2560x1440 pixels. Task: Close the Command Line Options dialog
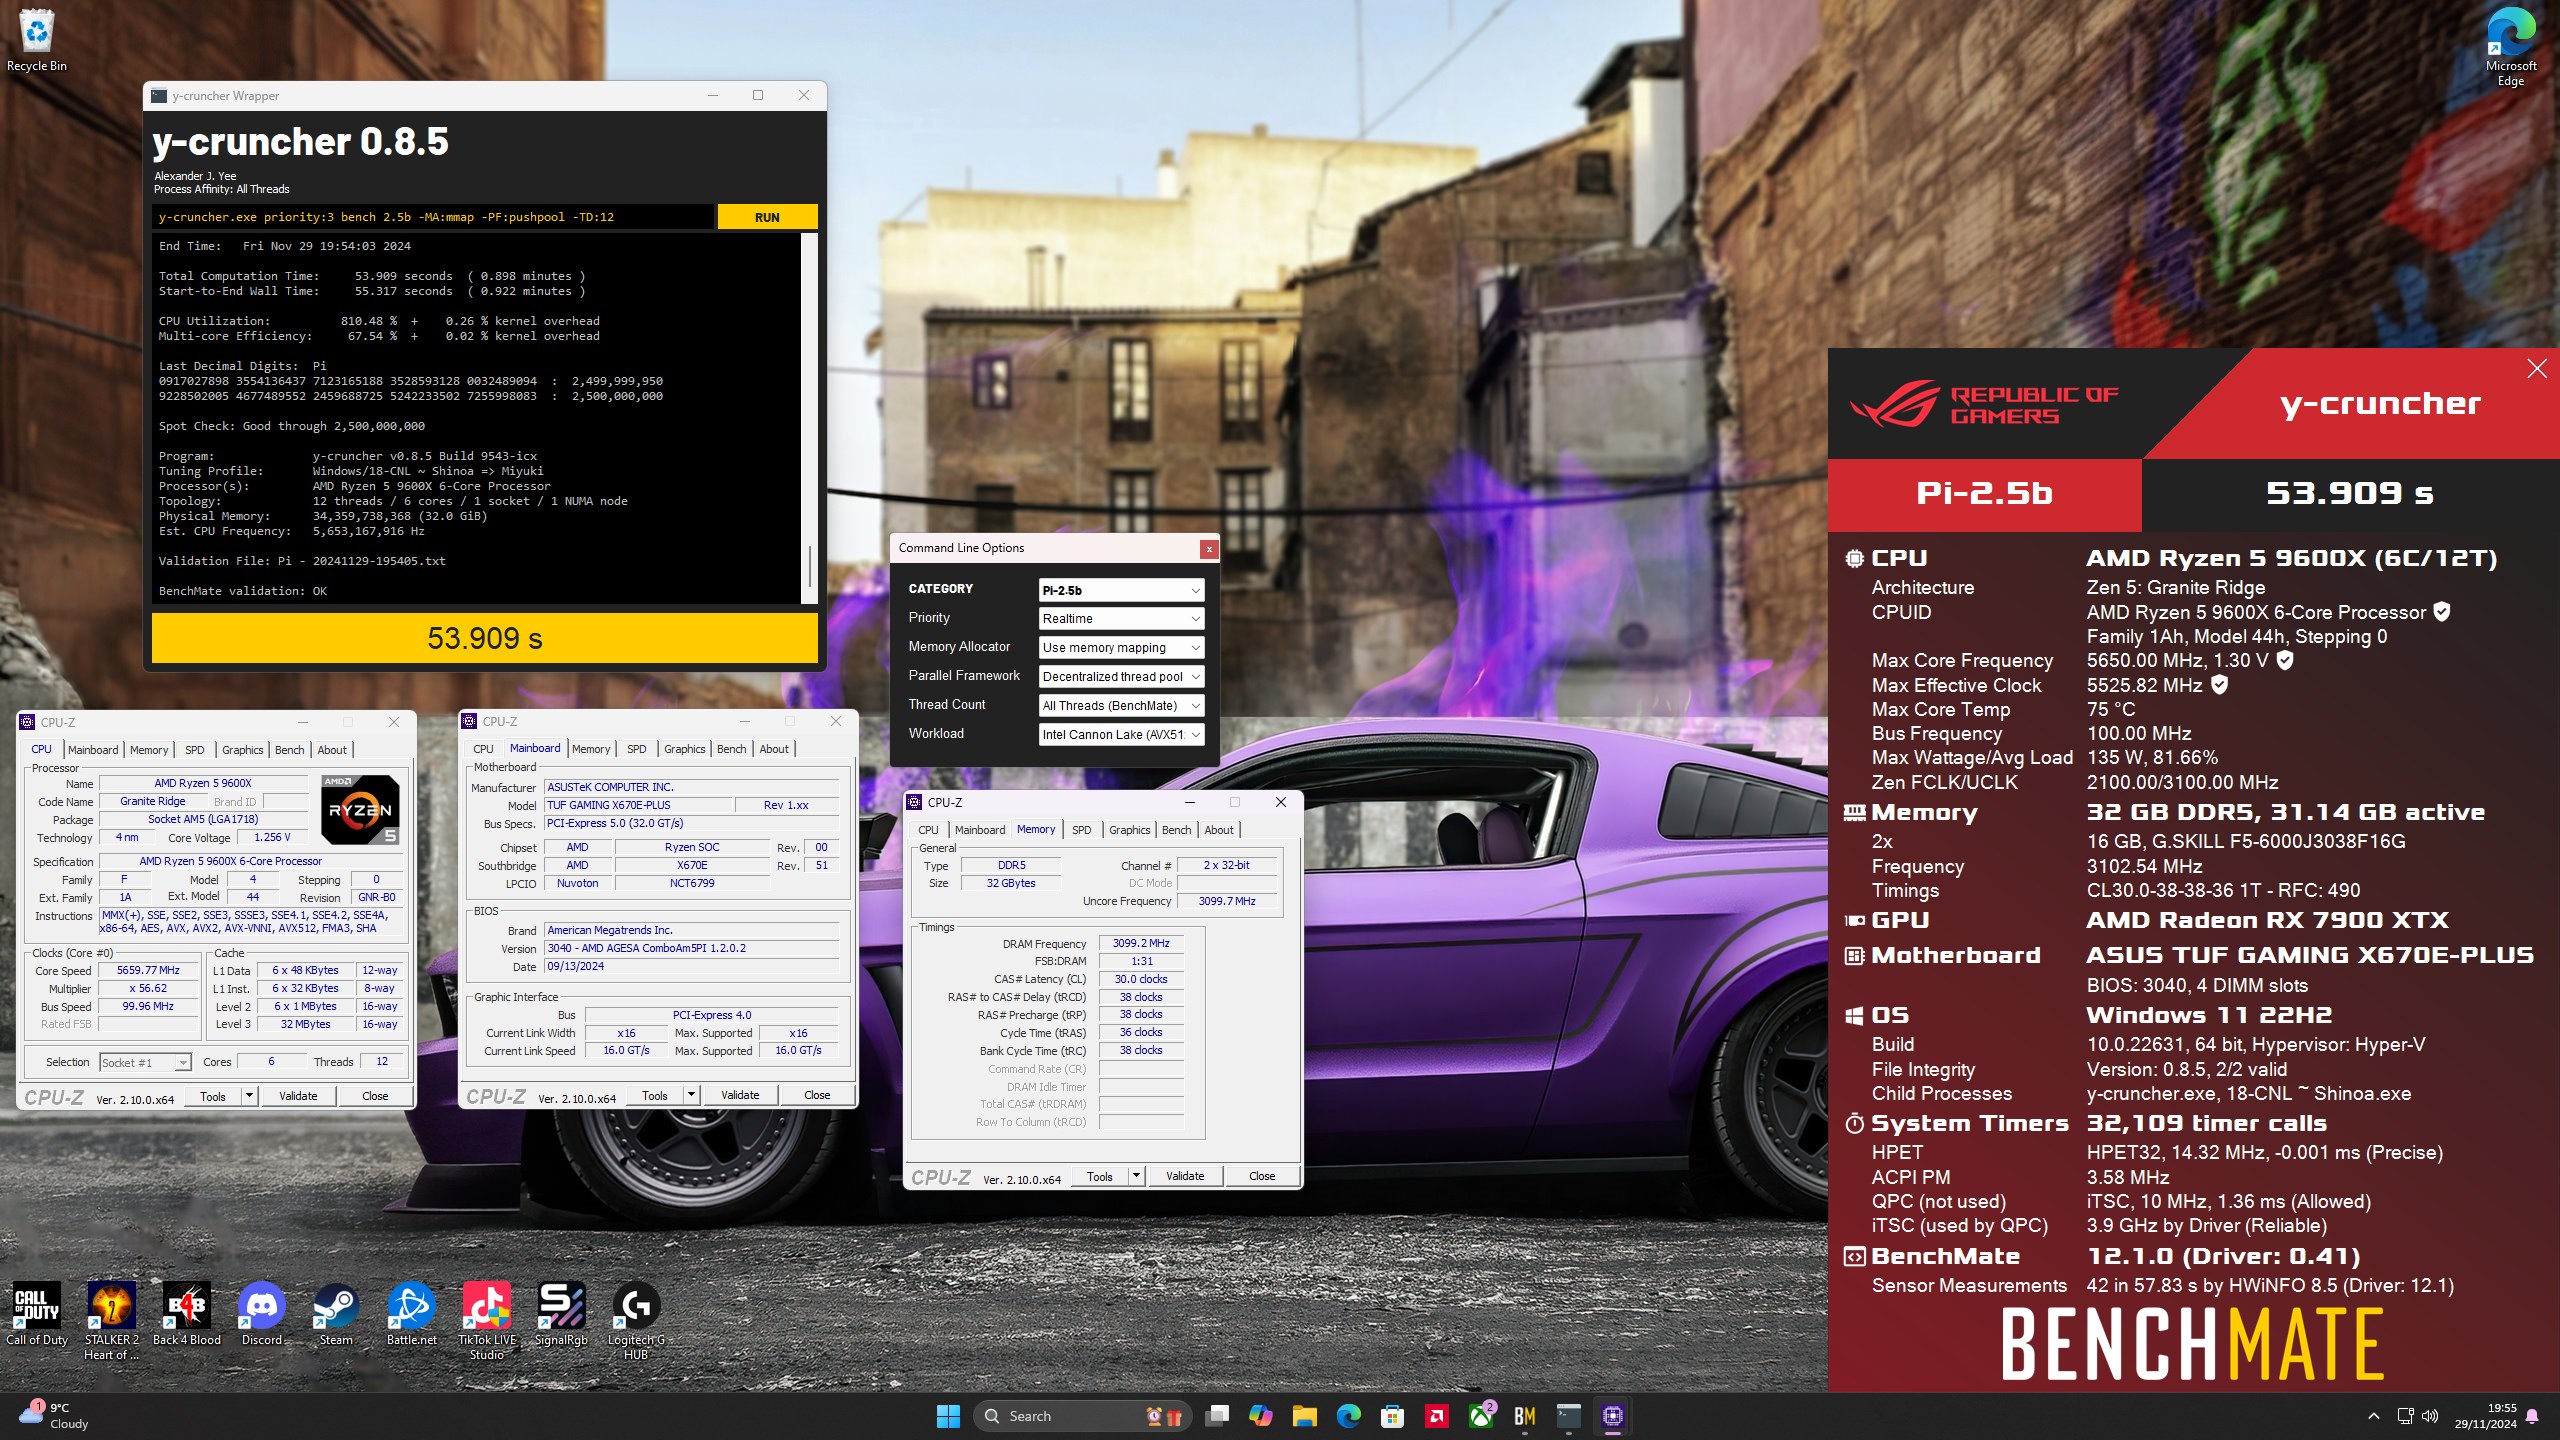[x=1209, y=549]
